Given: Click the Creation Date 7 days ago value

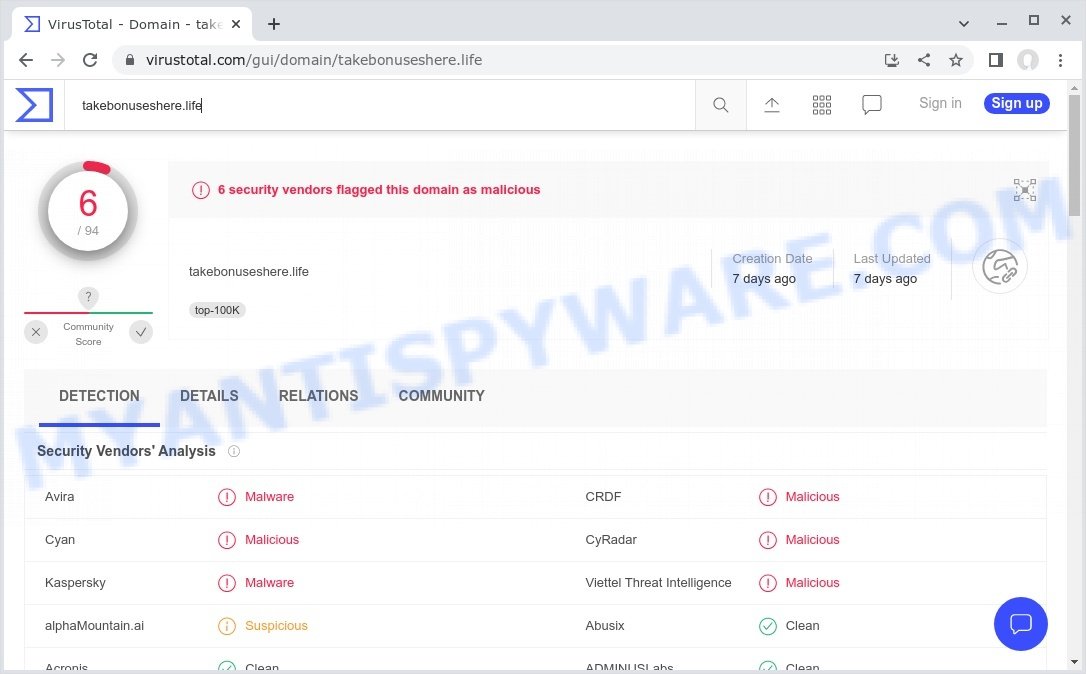Looking at the screenshot, I should pyautogui.click(x=763, y=279).
